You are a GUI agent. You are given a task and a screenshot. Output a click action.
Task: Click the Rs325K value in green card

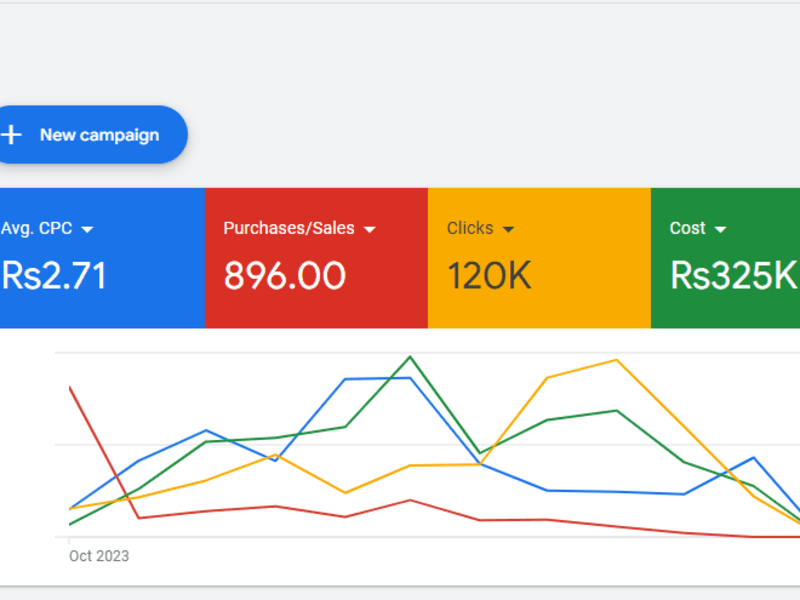[734, 276]
